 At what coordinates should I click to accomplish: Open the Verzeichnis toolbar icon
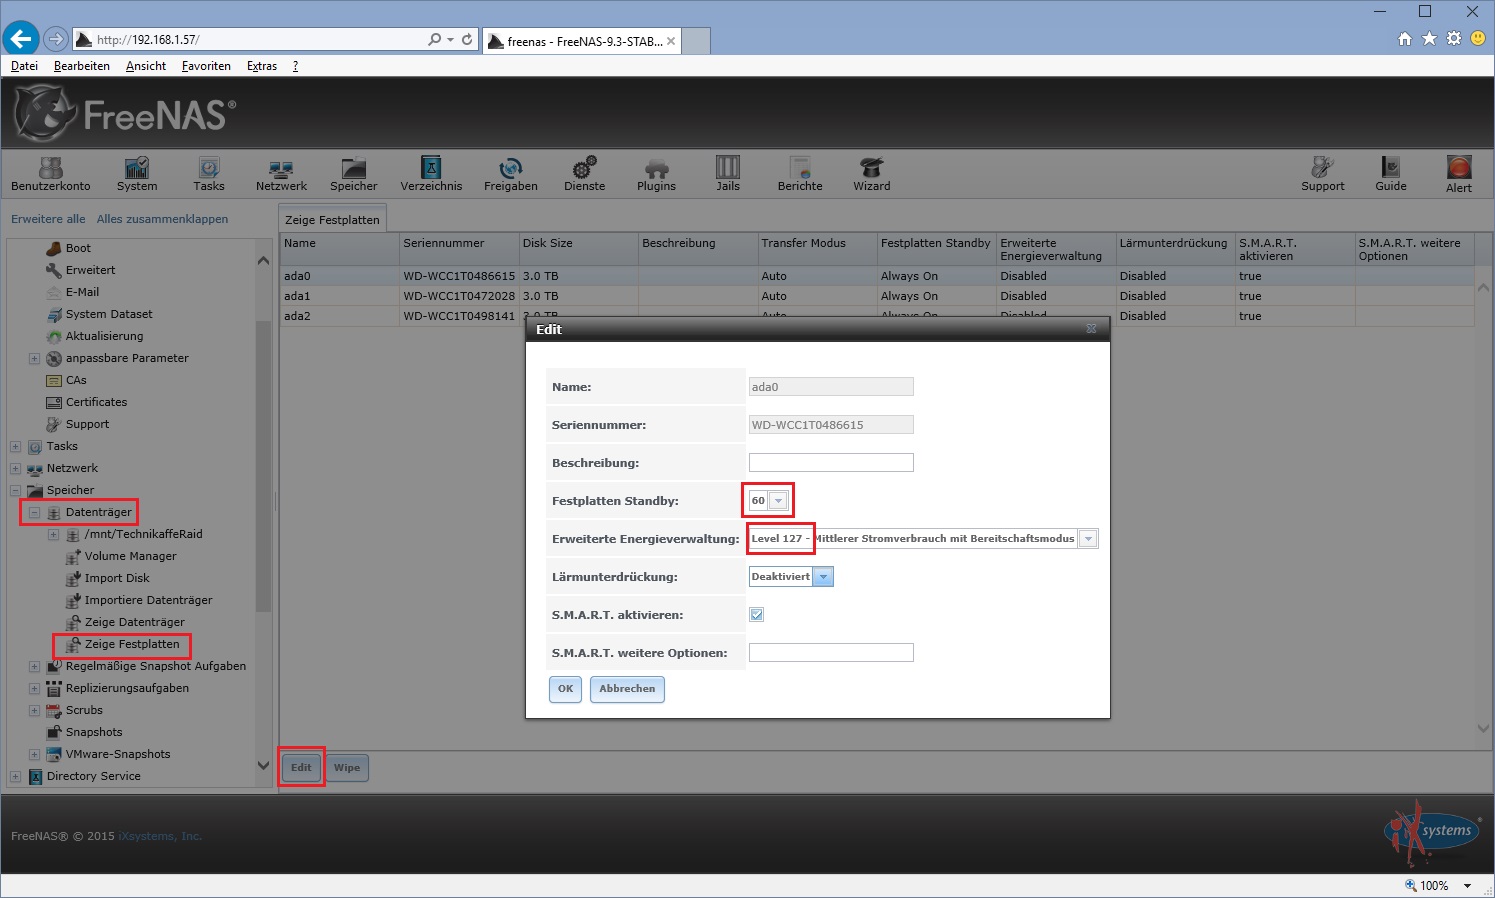tap(431, 174)
